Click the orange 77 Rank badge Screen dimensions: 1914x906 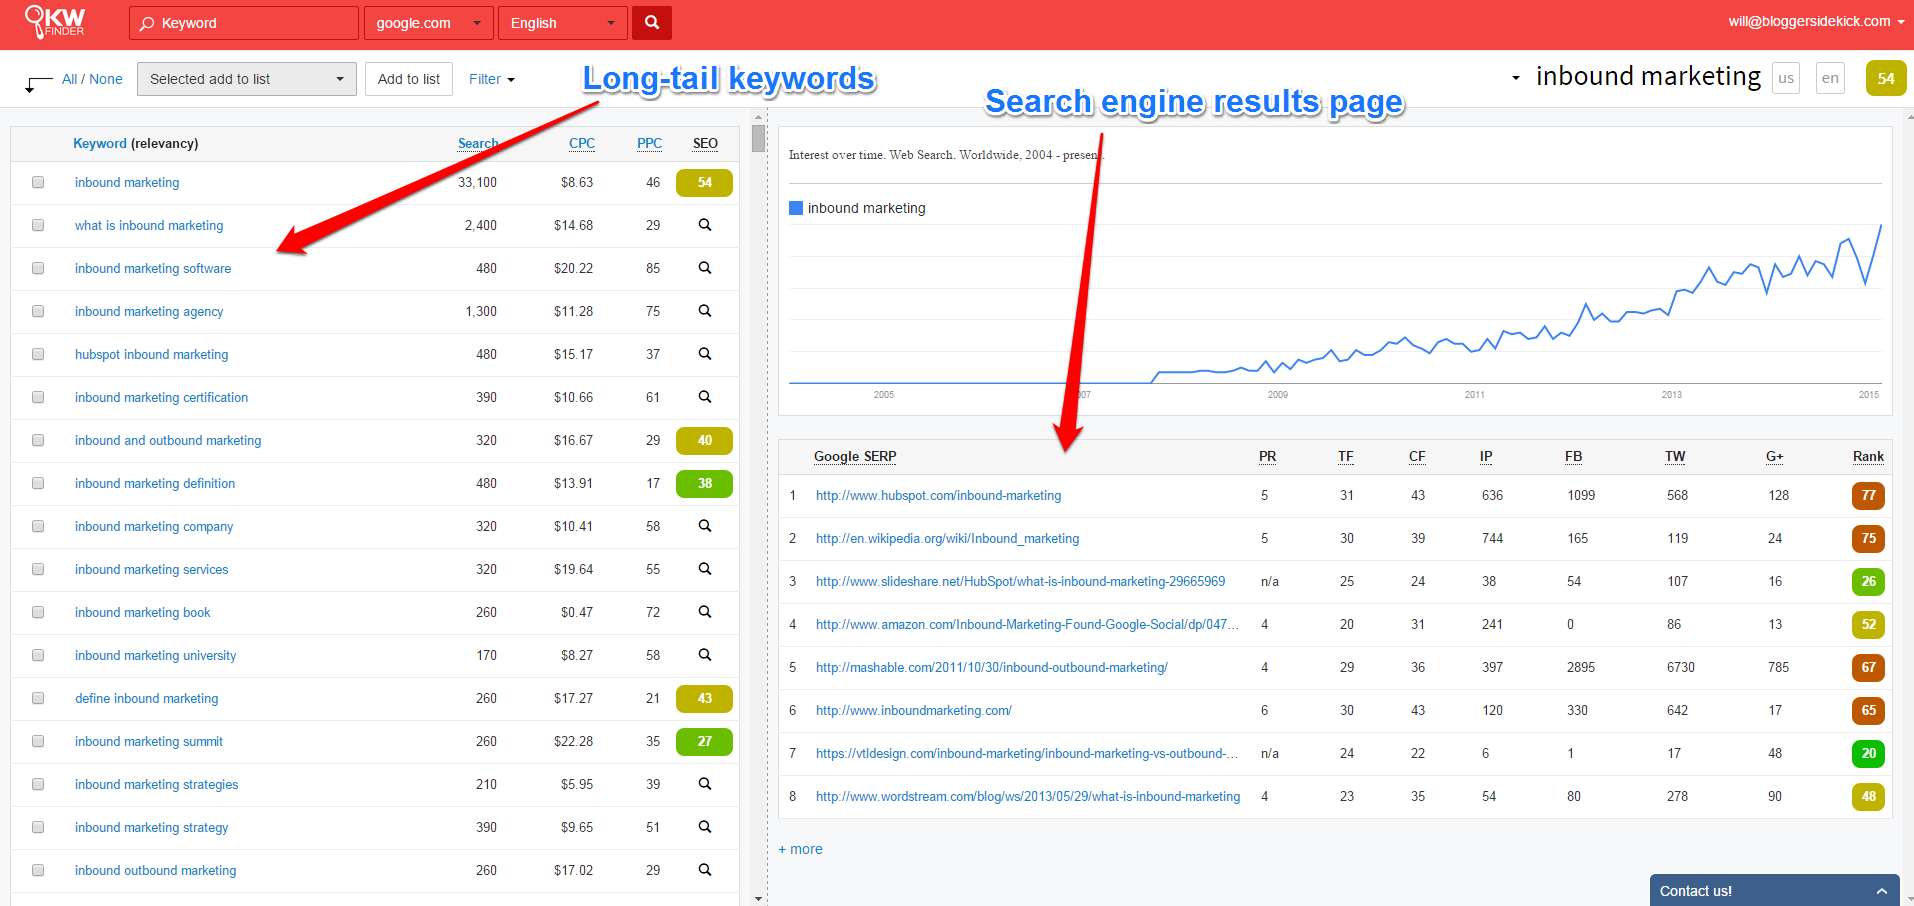(1868, 495)
